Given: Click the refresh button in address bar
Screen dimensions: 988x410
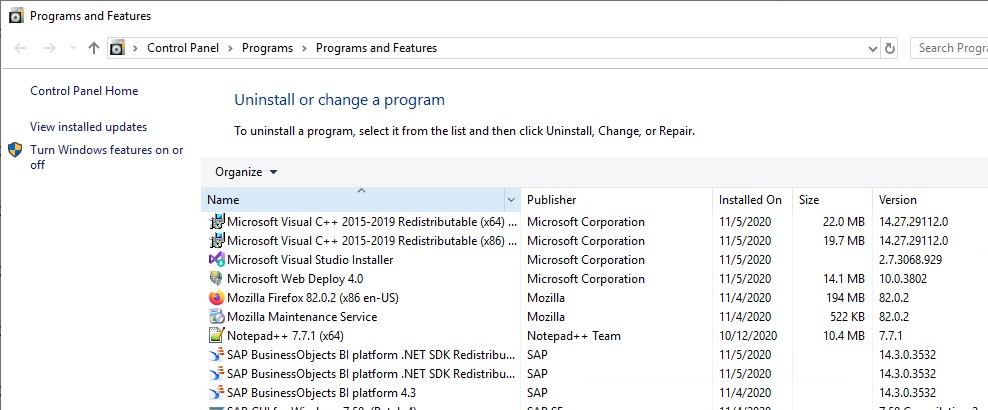Looking at the screenshot, I should [x=890, y=48].
